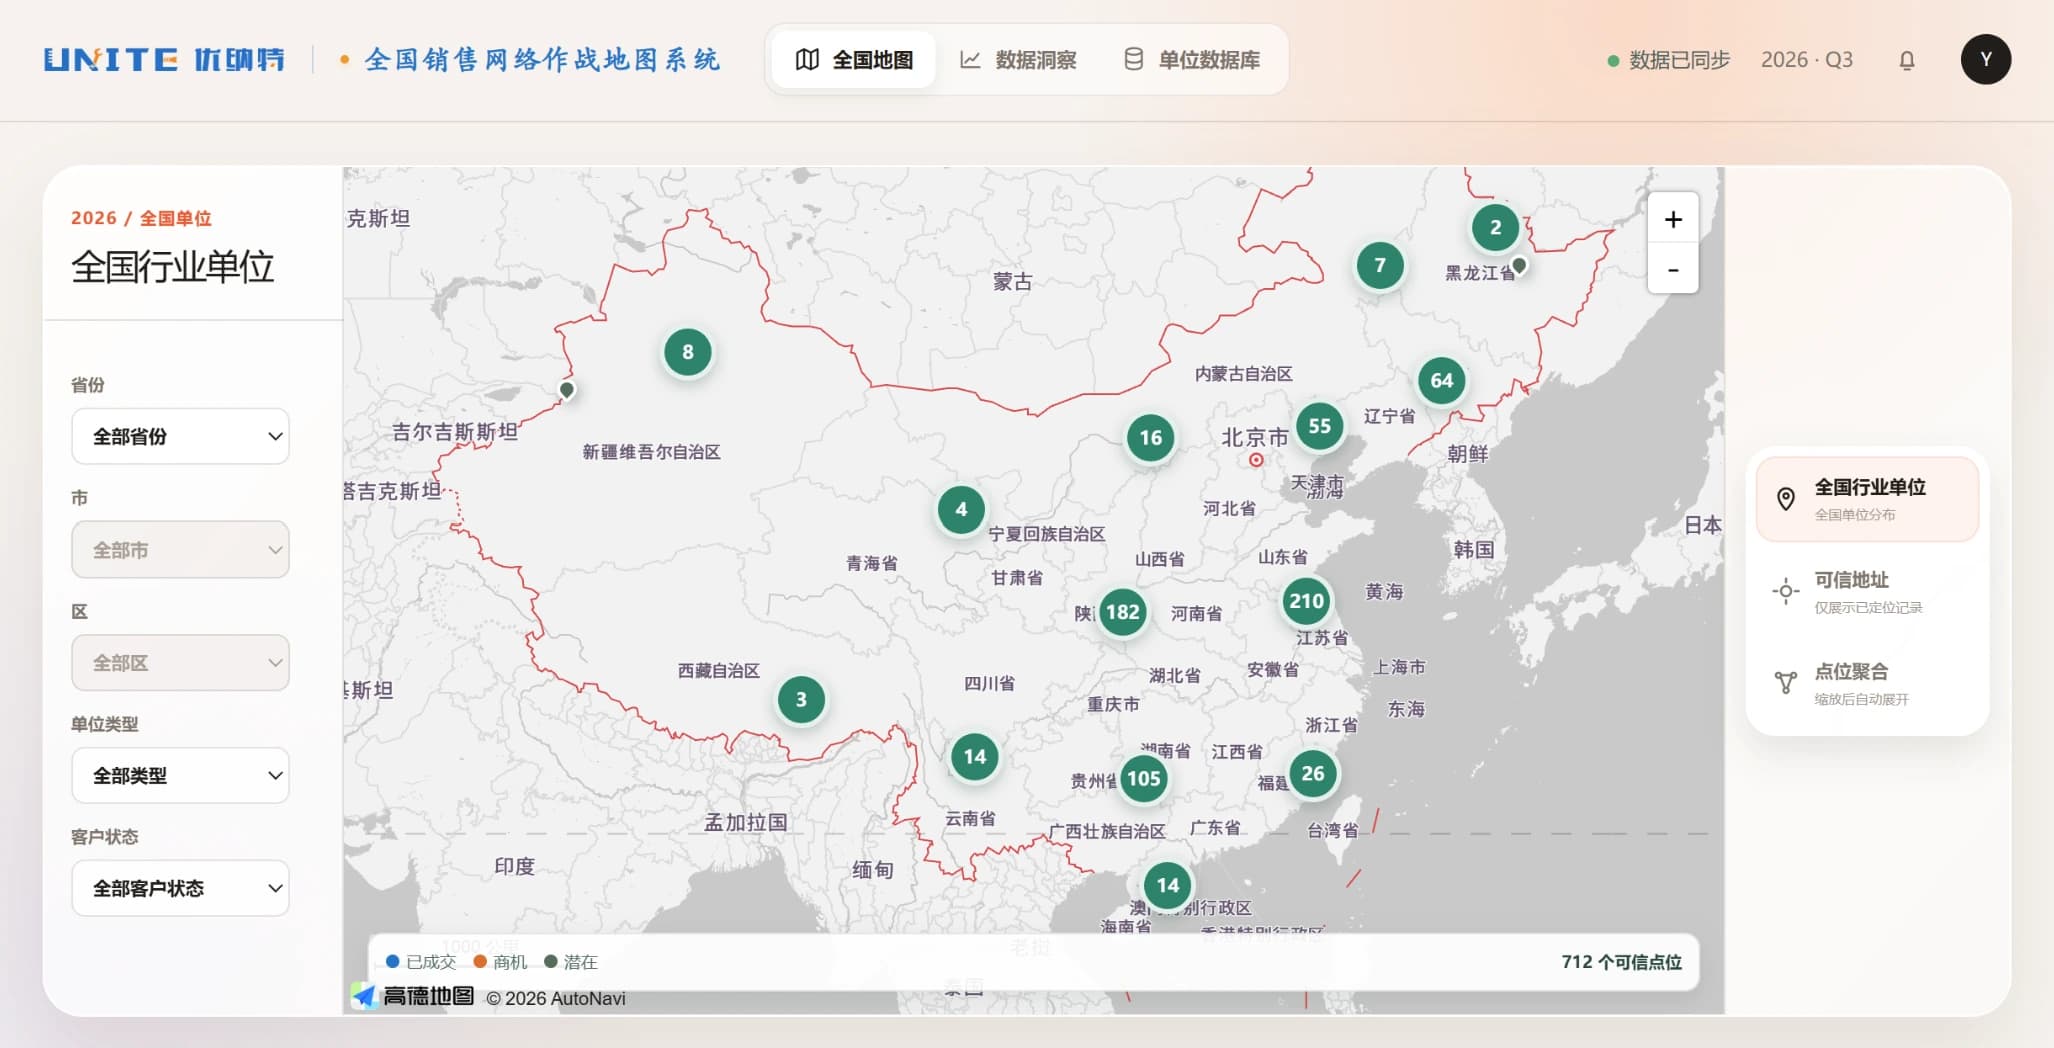Open the Y user avatar menu
2054x1048 pixels.
[1985, 60]
